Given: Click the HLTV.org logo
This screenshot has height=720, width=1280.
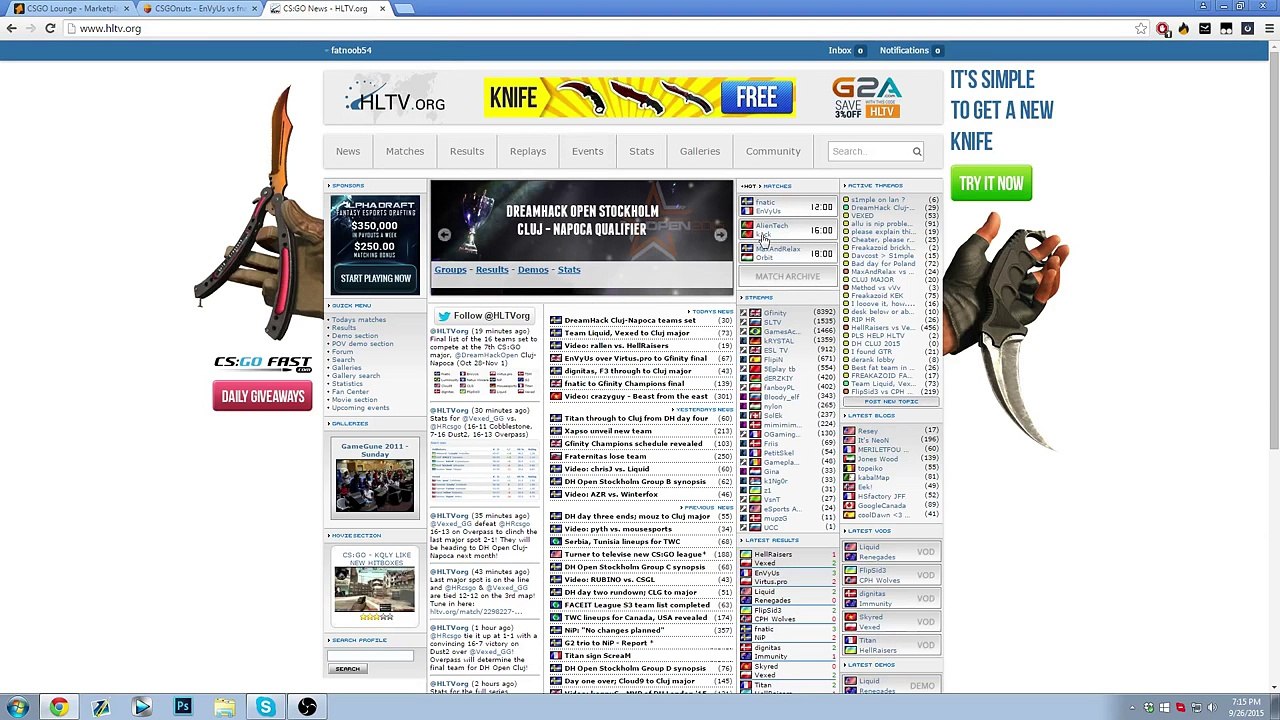Looking at the screenshot, I should point(395,98).
